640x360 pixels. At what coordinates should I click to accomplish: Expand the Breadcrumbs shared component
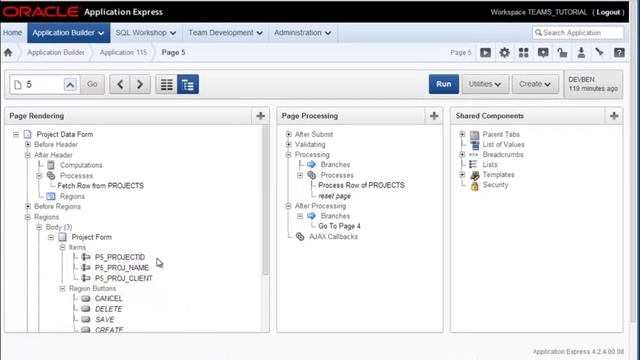pyautogui.click(x=462, y=155)
